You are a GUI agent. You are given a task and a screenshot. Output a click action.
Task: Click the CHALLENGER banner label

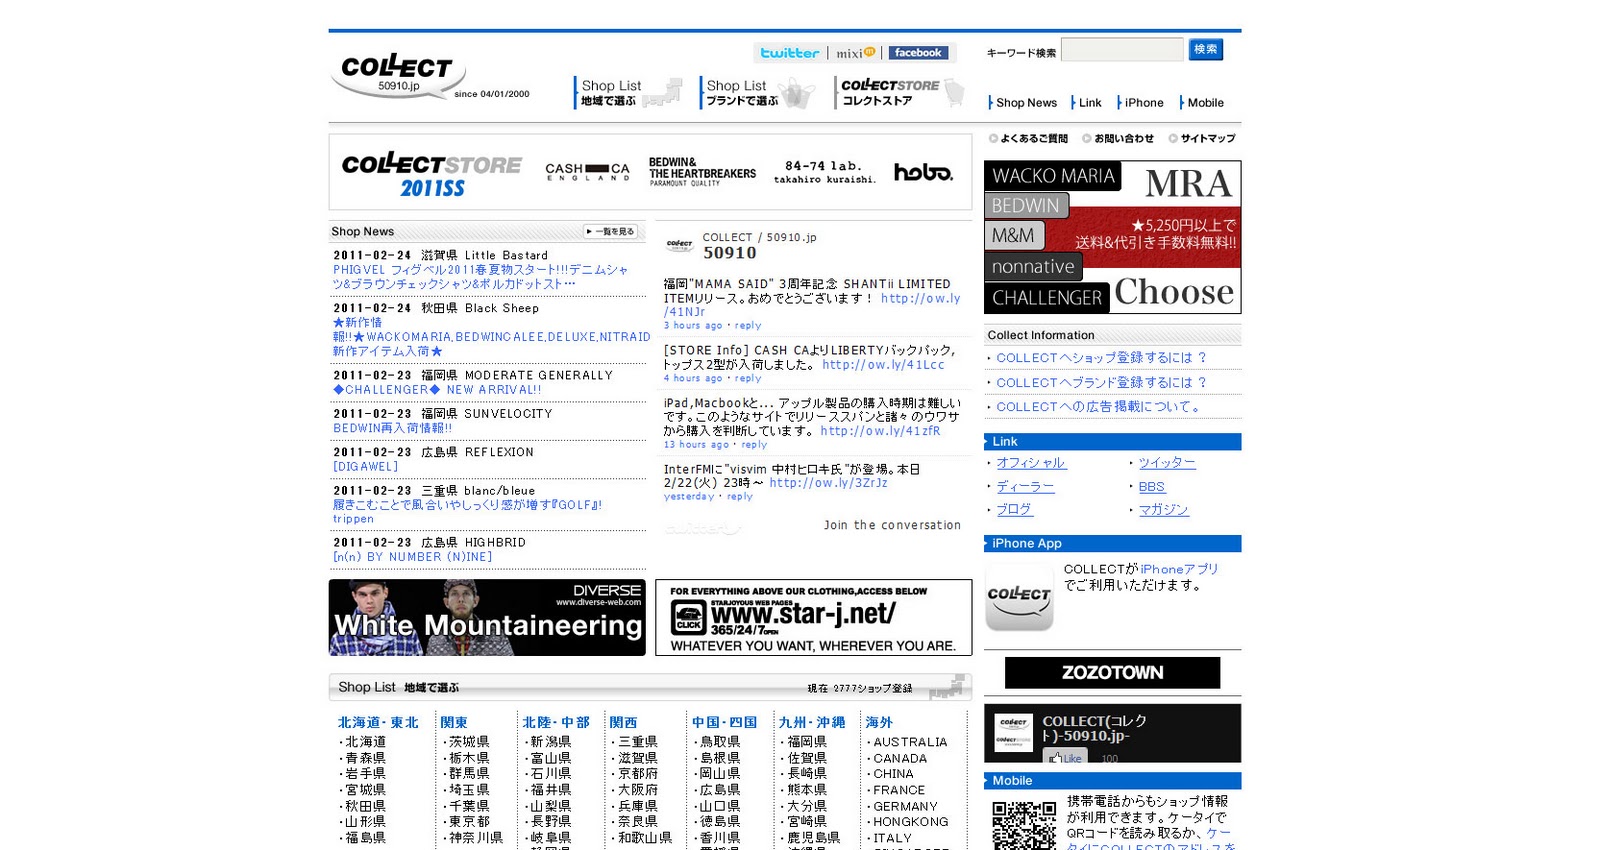pyautogui.click(x=1047, y=298)
